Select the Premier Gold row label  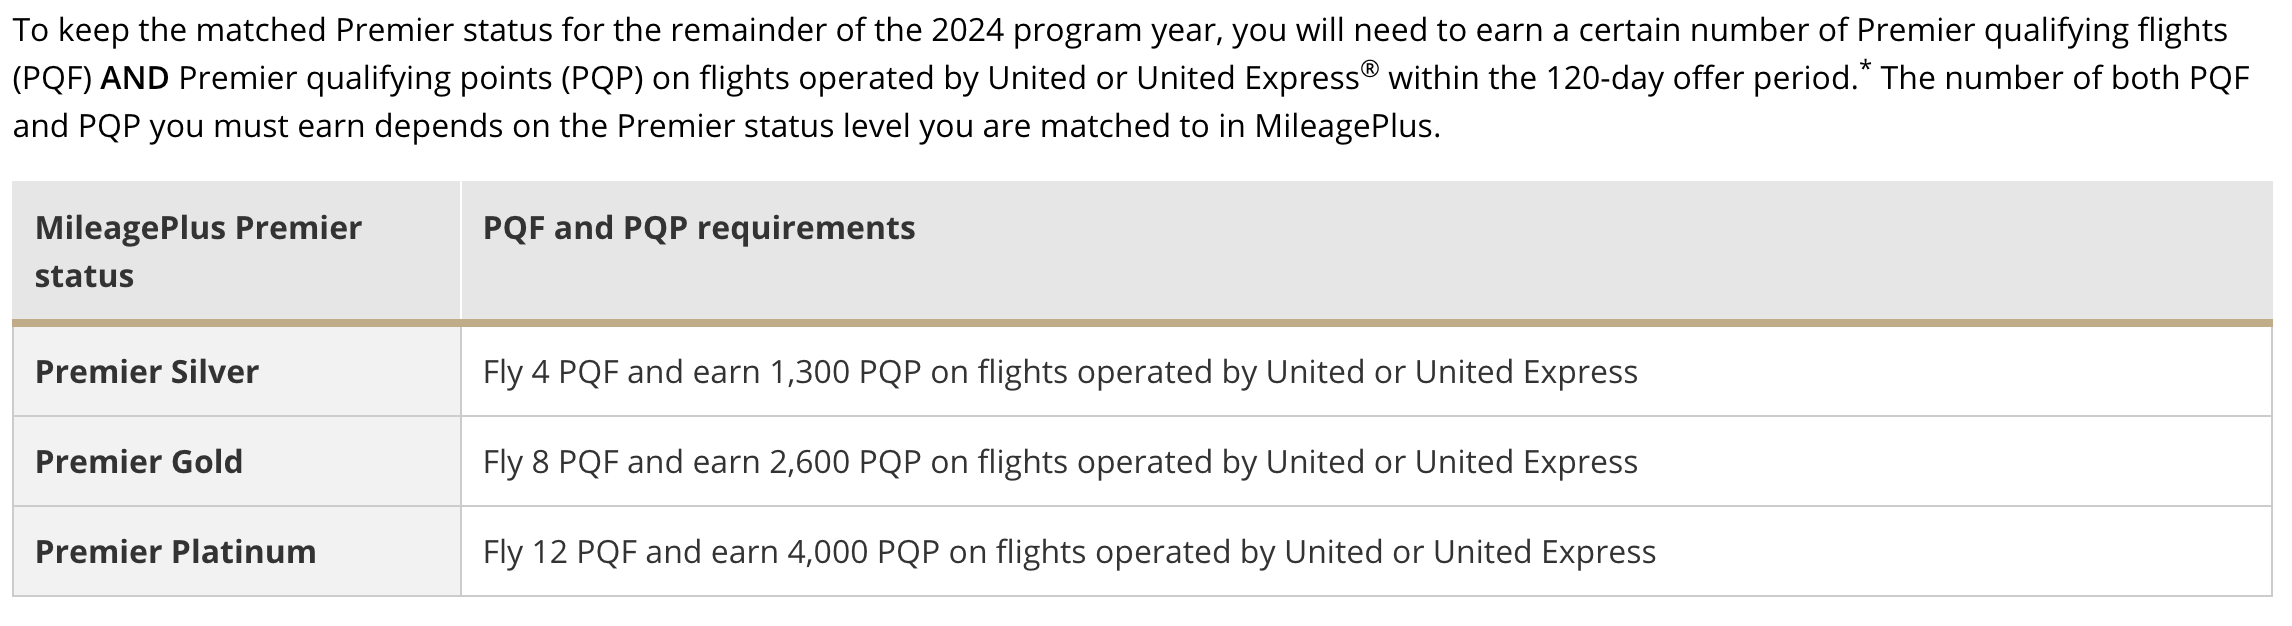[139, 462]
